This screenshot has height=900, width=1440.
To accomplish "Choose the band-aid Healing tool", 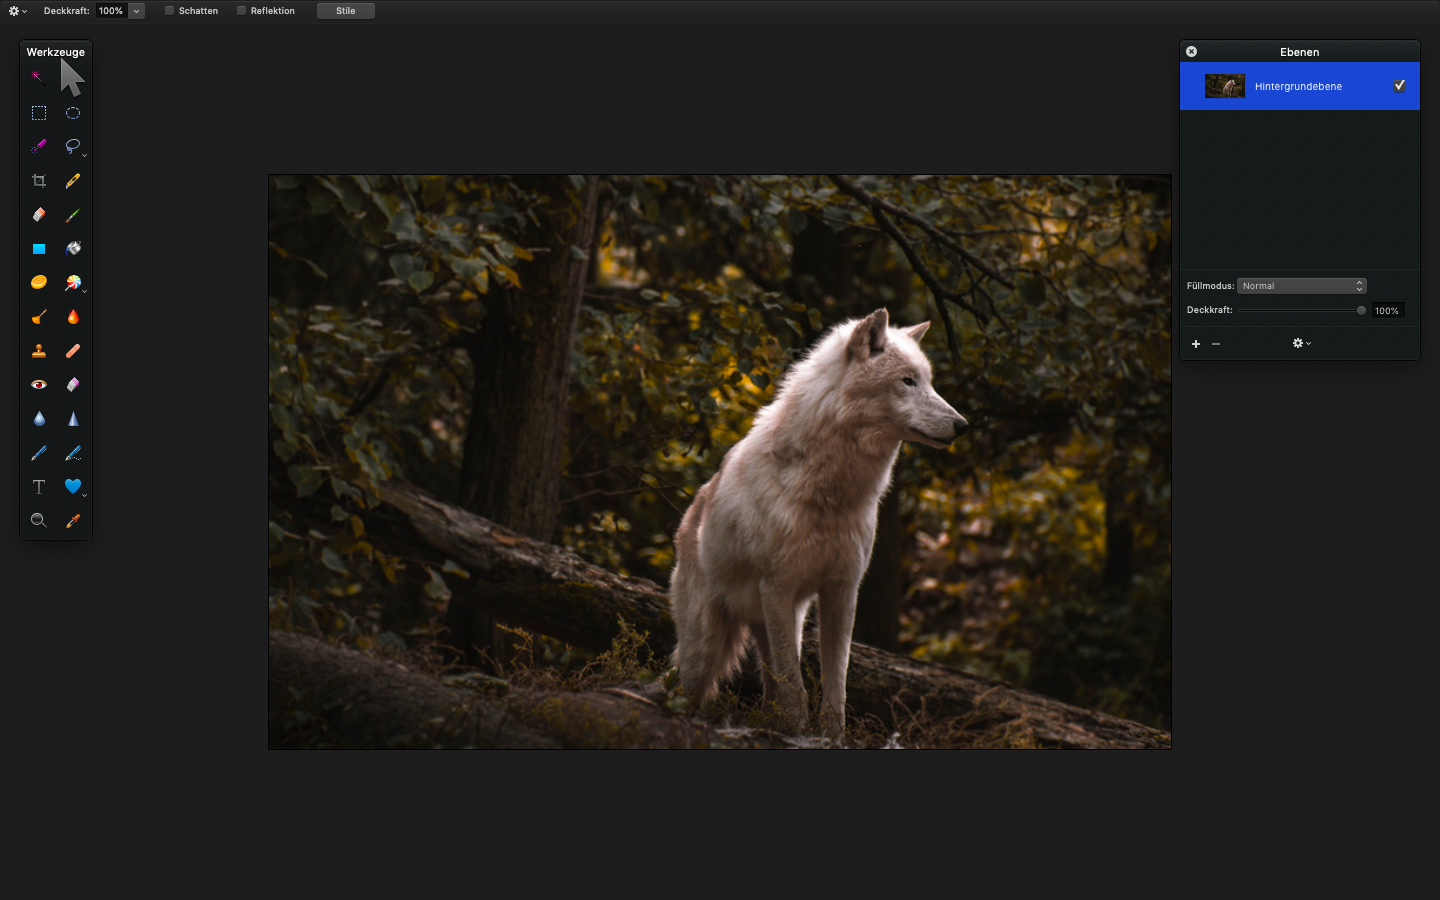I will click(x=73, y=351).
